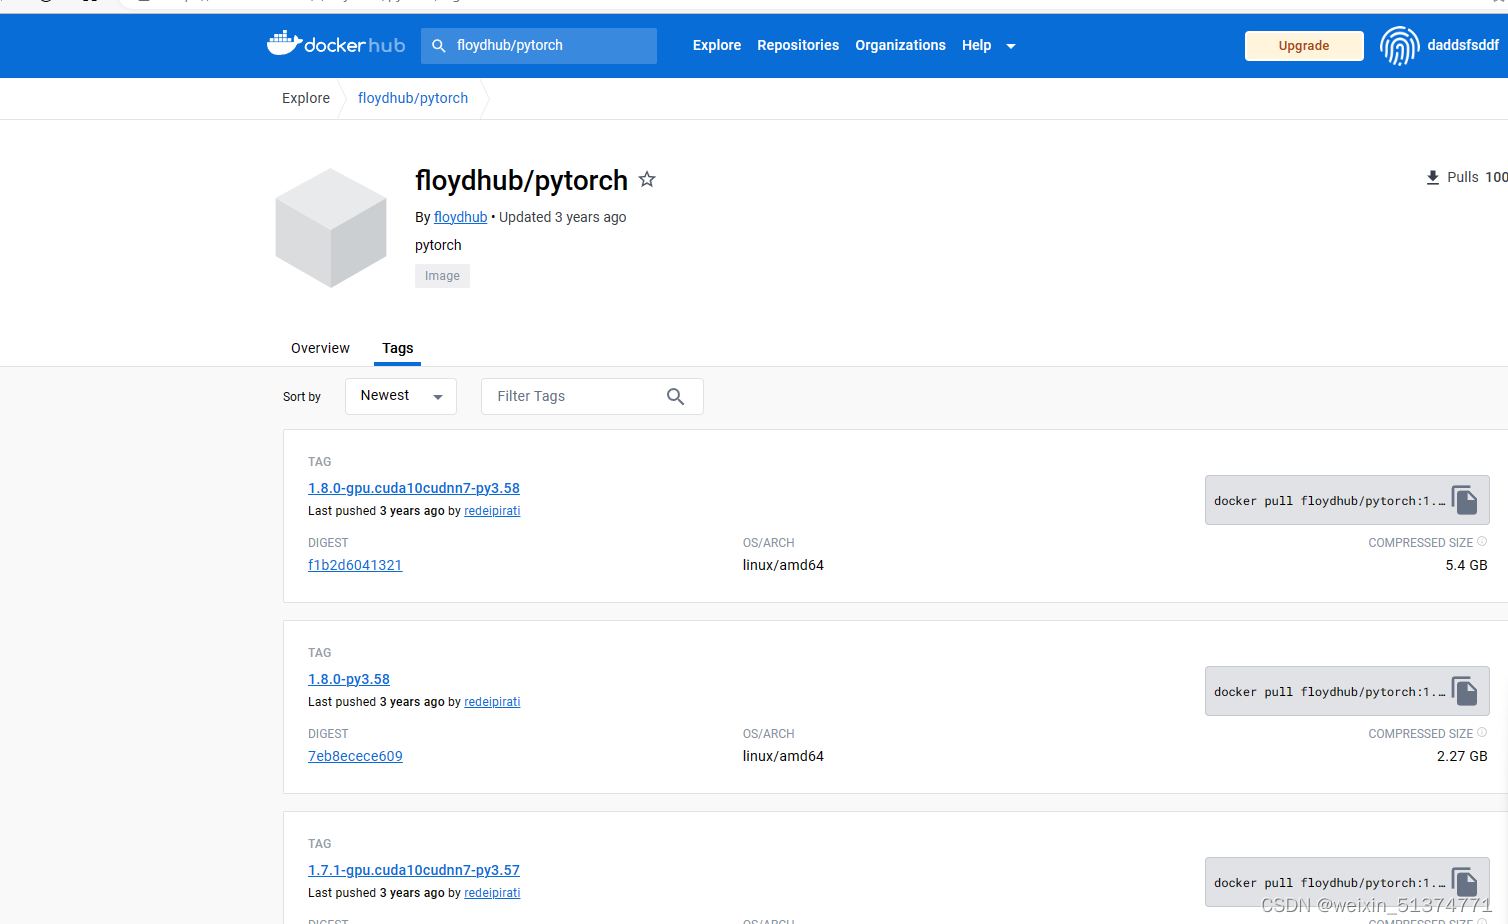Select the Tags tab
Screen dimensions: 1508x924
point(397,348)
